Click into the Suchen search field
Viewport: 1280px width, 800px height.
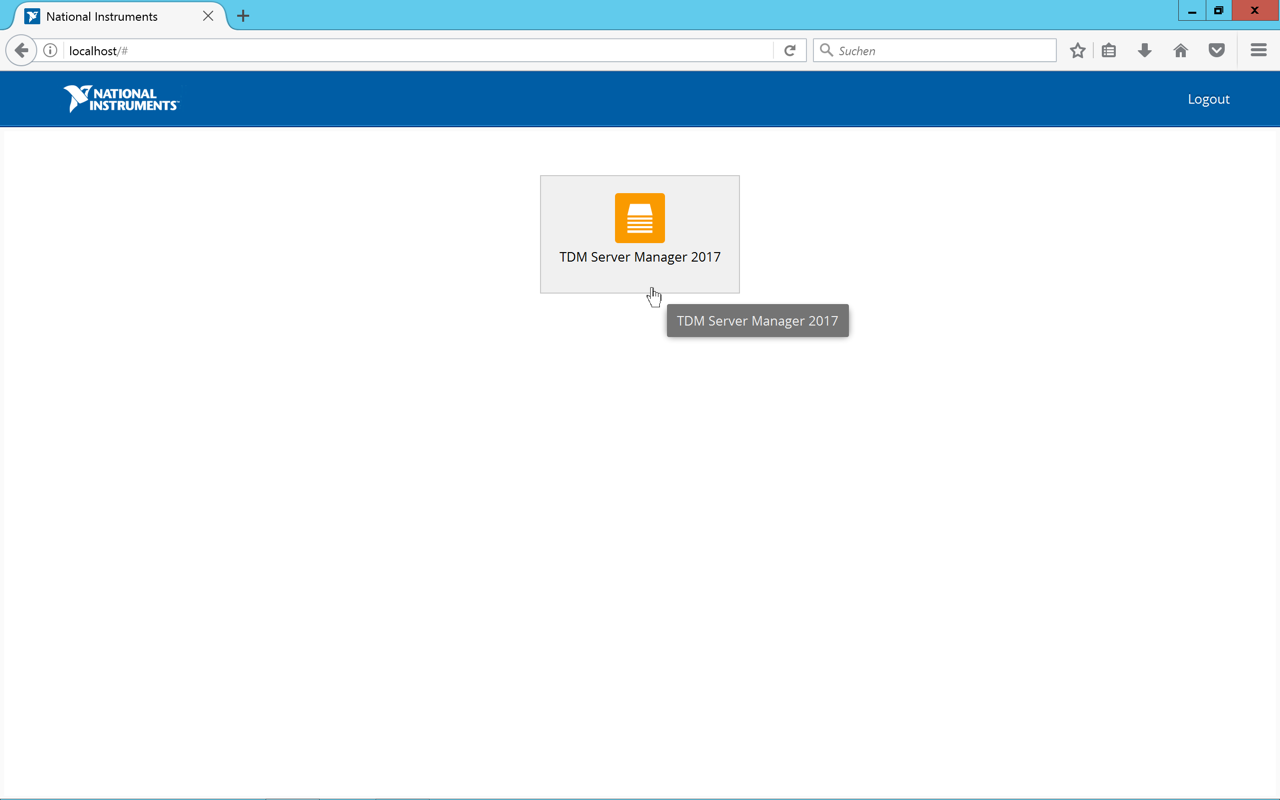[x=940, y=50]
